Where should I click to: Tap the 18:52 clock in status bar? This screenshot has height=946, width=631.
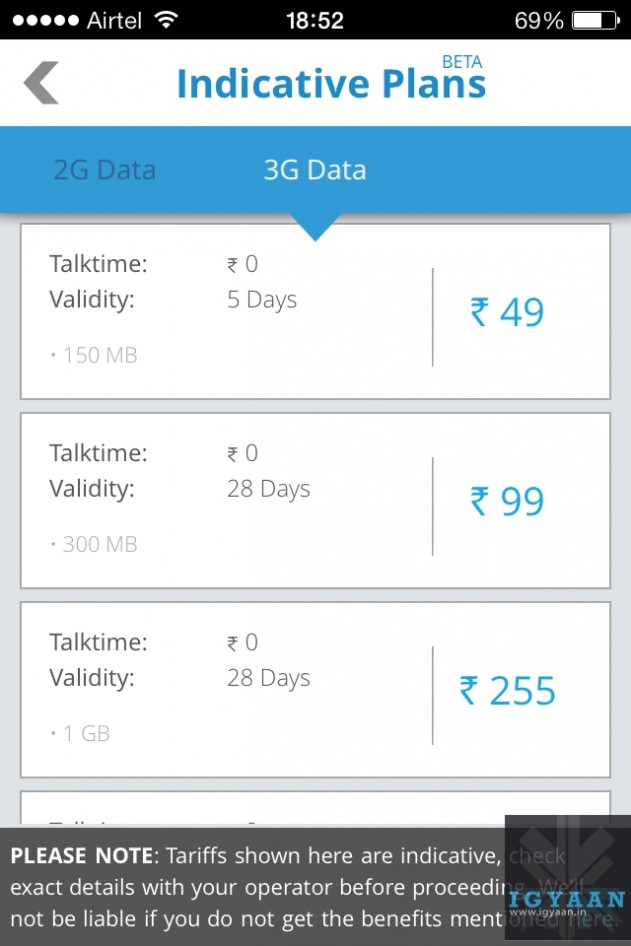coord(314,20)
